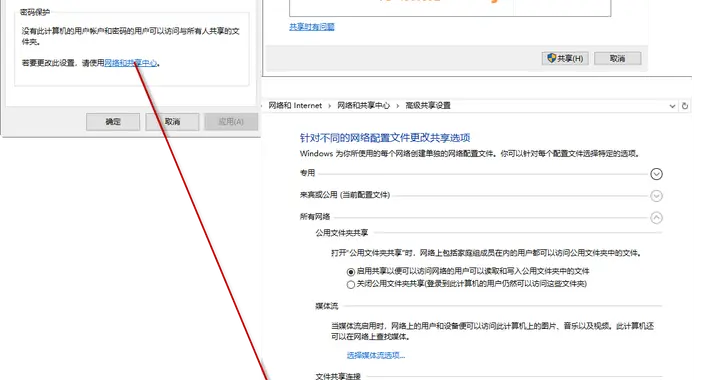Screen dimensions: 720x380
Task: Click the 密码保护 group label
Action: pyautogui.click(x=35, y=12)
